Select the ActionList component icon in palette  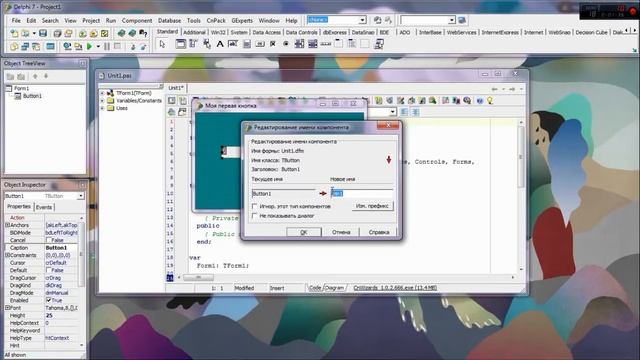(378, 44)
